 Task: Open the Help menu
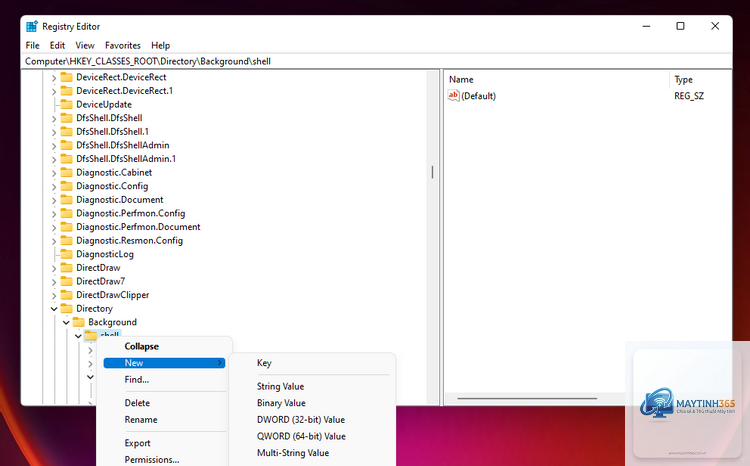pyautogui.click(x=161, y=45)
